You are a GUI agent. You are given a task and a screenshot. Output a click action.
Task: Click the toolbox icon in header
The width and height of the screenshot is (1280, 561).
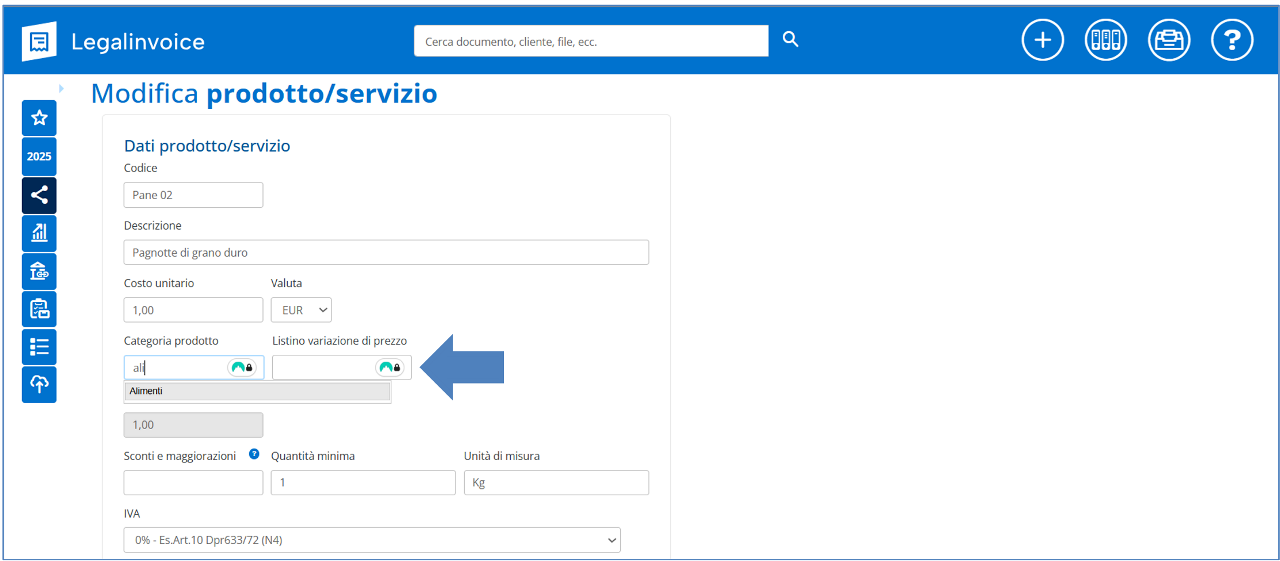1168,40
